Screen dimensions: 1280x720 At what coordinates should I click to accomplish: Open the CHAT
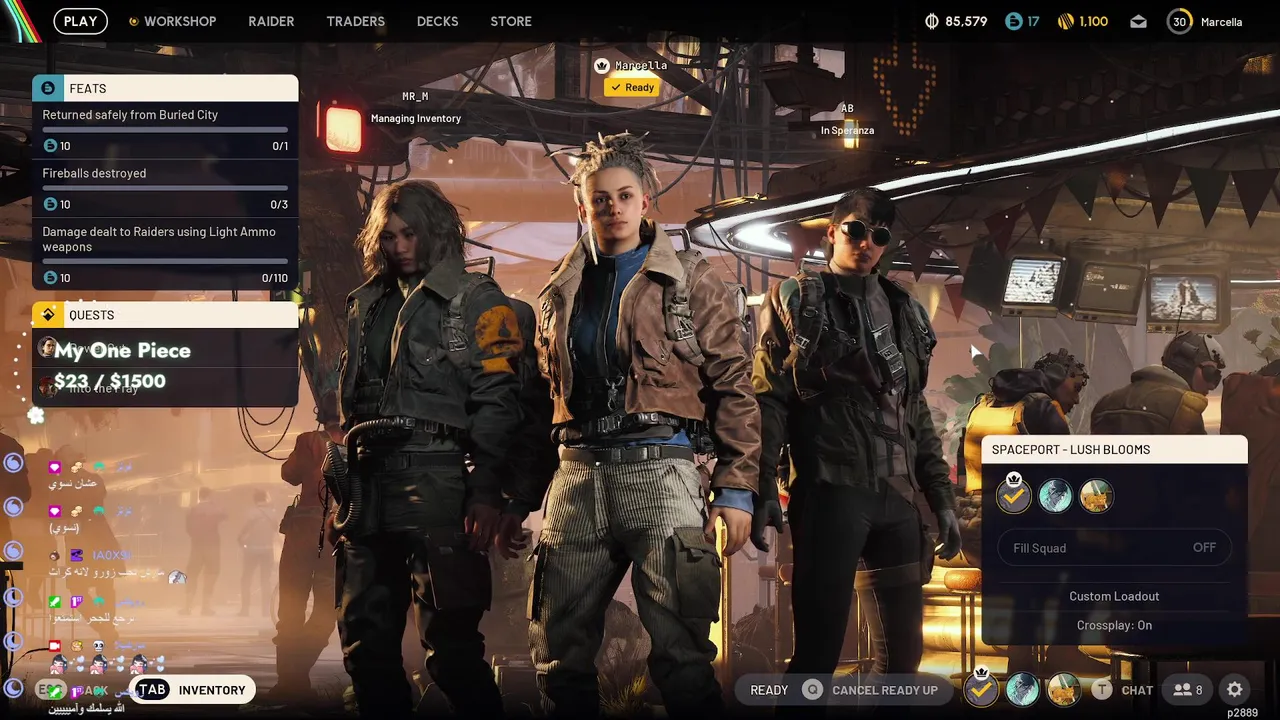point(1137,690)
